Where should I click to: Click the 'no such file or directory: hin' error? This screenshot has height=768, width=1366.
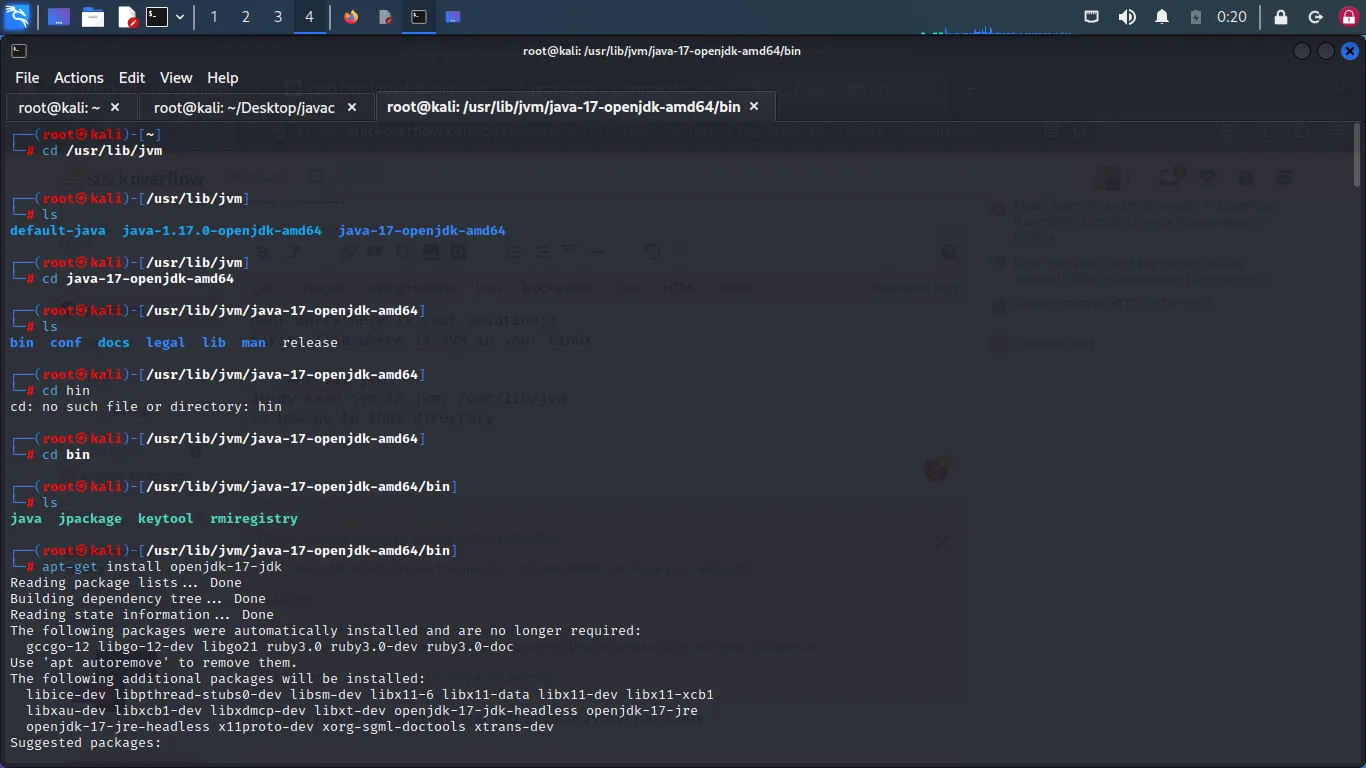coord(146,407)
